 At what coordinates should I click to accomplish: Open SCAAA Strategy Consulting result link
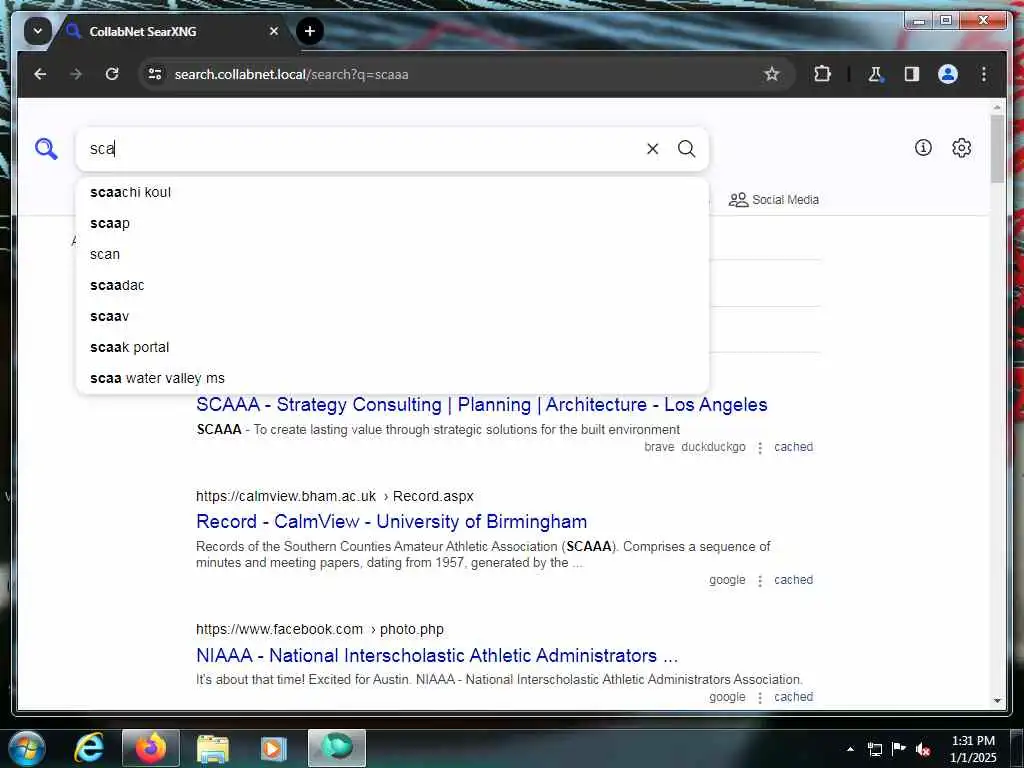481,405
